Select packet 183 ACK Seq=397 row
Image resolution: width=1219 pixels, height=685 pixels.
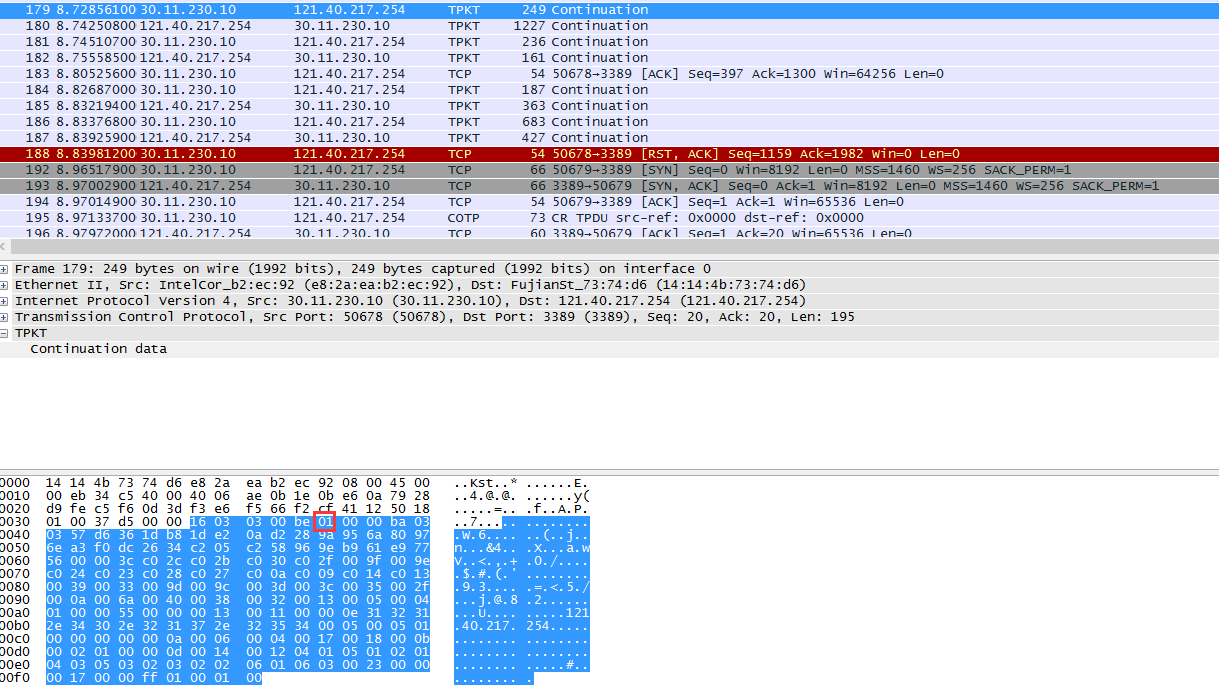[609, 73]
